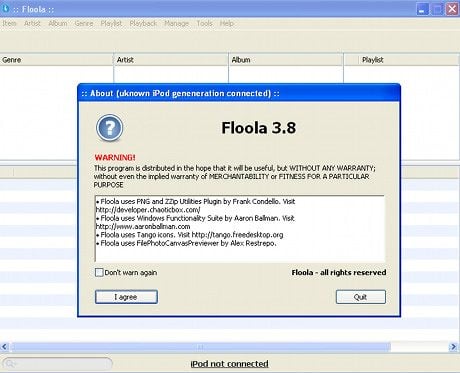The height and width of the screenshot is (373, 460).
Task: Click the search field at bottom left
Action: click(x=57, y=364)
